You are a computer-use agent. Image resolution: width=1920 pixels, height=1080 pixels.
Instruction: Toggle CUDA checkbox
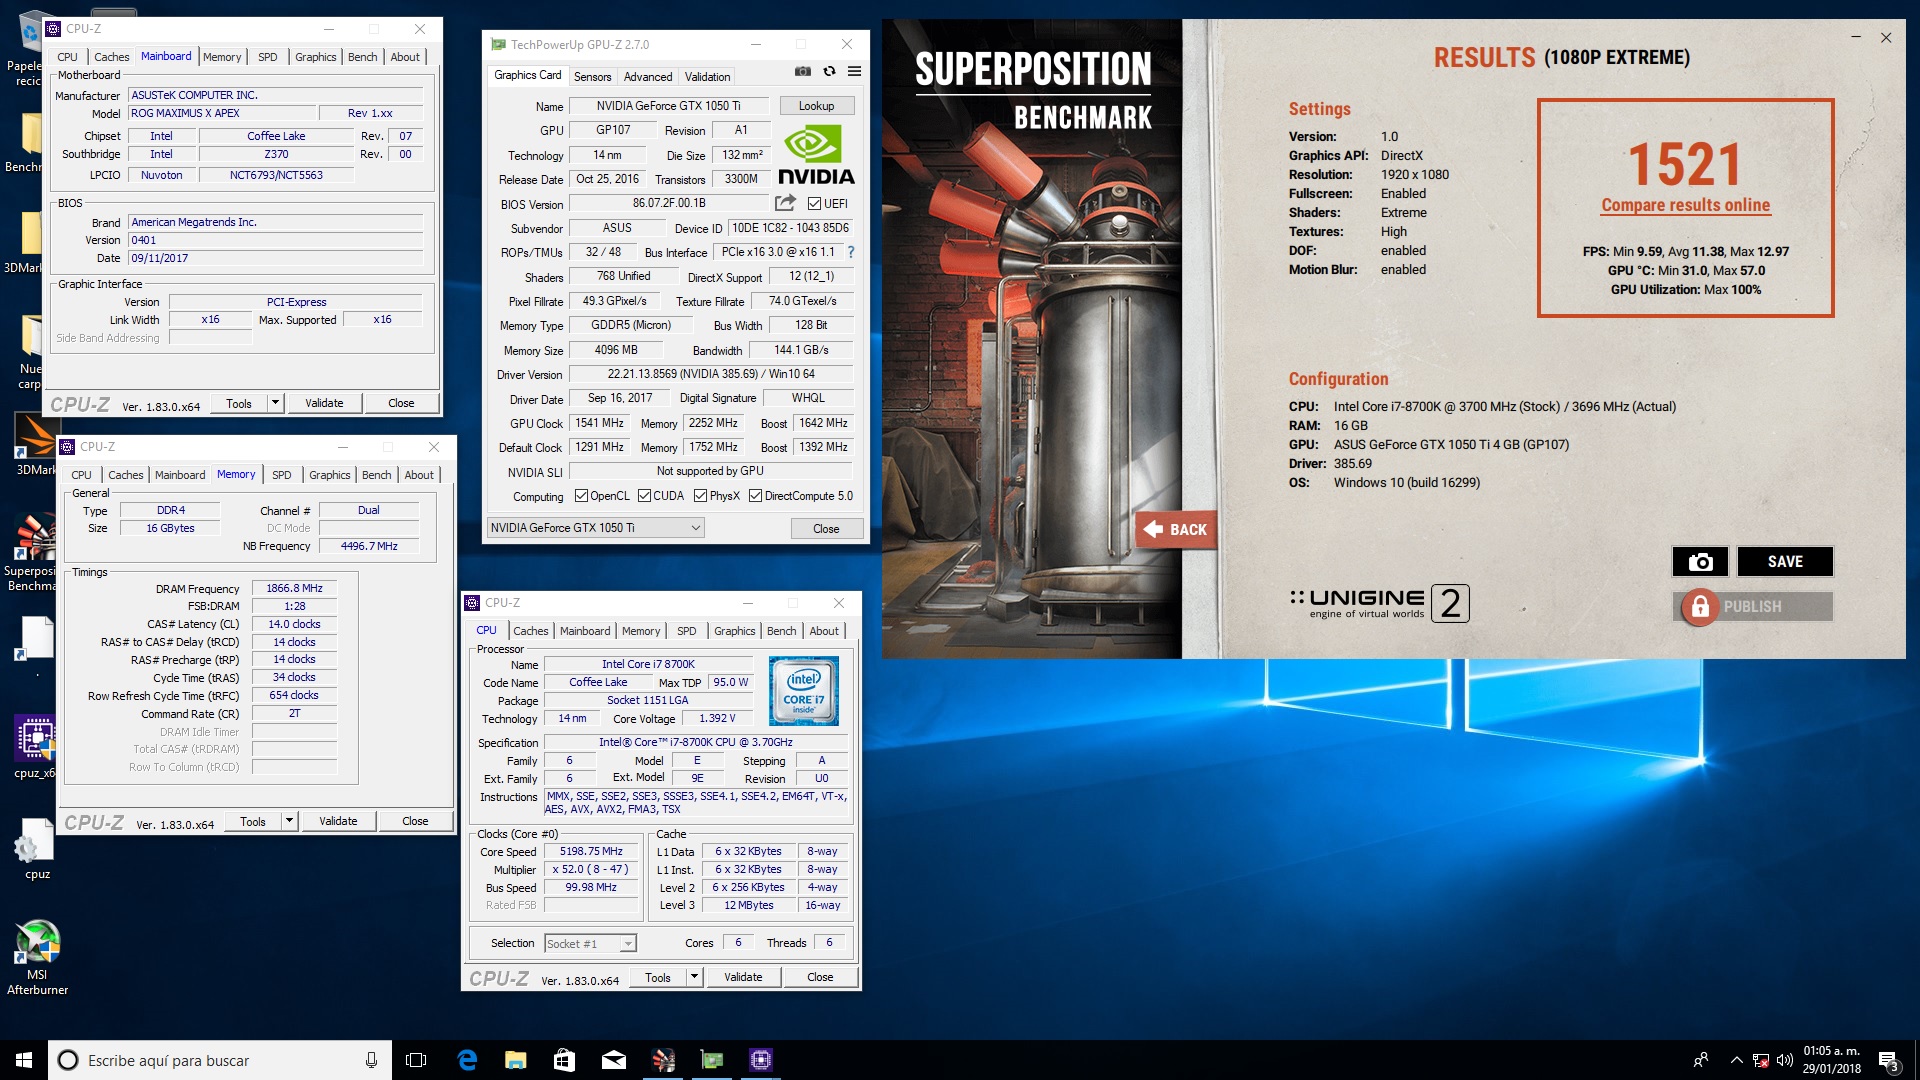tap(644, 496)
